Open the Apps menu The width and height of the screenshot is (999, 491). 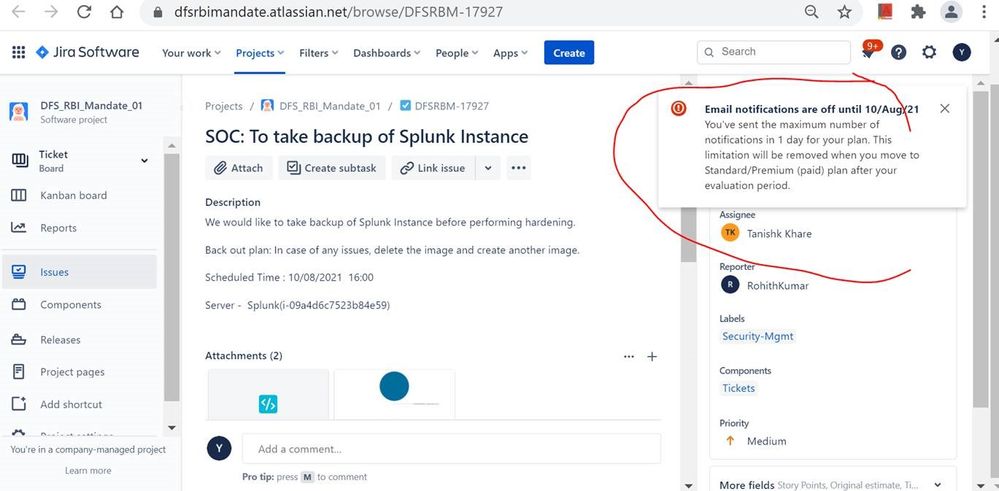[x=510, y=53]
